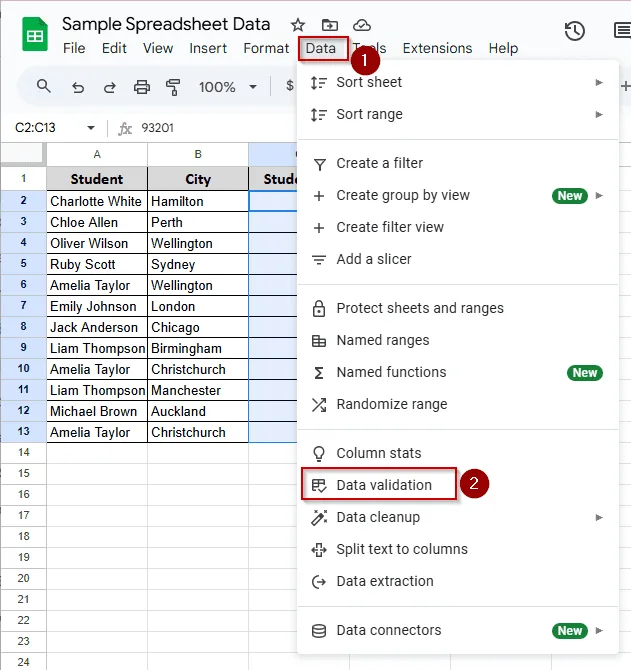This screenshot has height=670, width=631.
Task: Open the Google Sheets home icon
Action: click(x=35, y=34)
